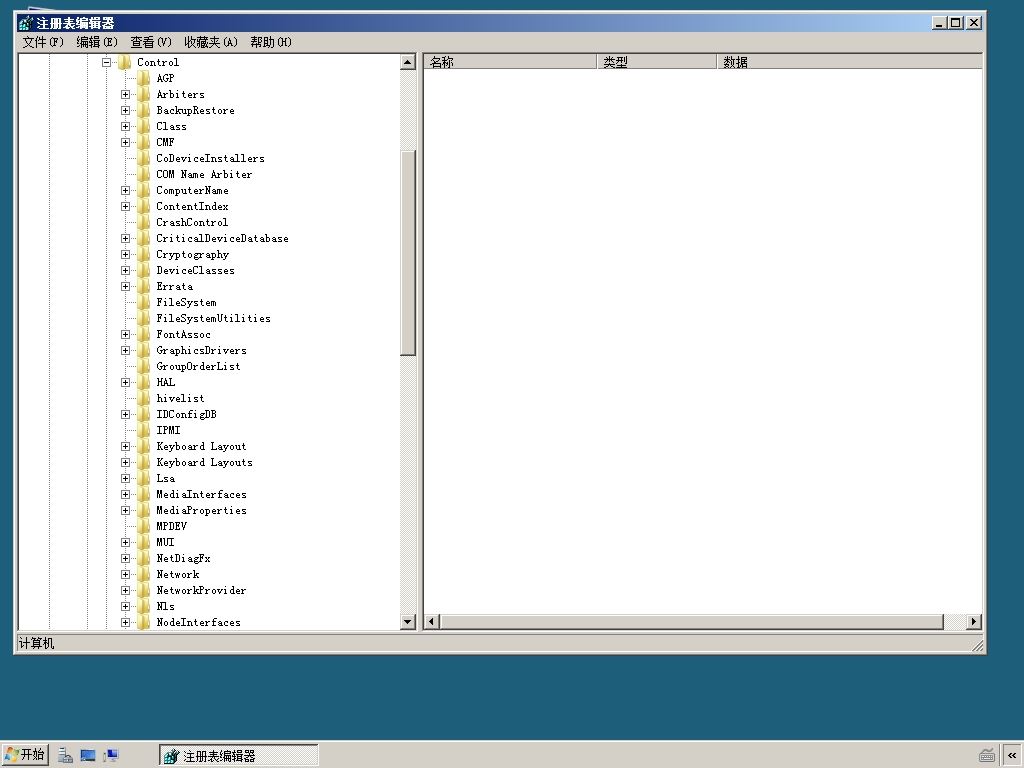Expand the Arbiters node
This screenshot has height=768, width=1024.
pos(125,94)
